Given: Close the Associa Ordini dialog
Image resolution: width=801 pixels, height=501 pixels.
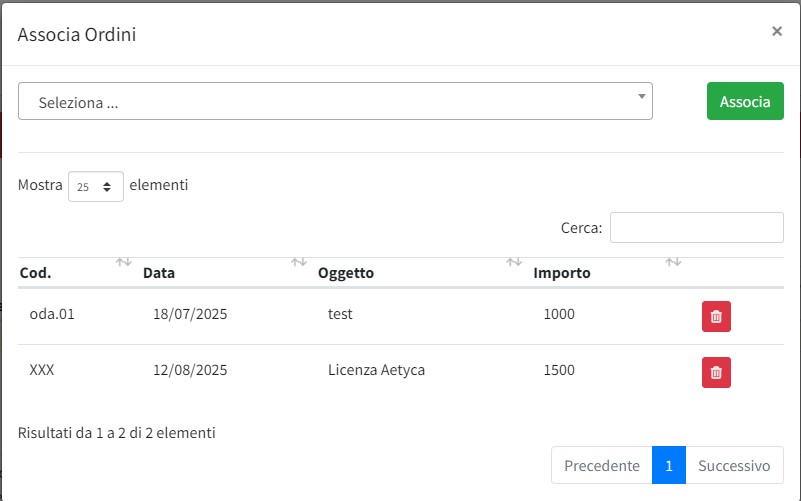Looking at the screenshot, I should [x=776, y=31].
